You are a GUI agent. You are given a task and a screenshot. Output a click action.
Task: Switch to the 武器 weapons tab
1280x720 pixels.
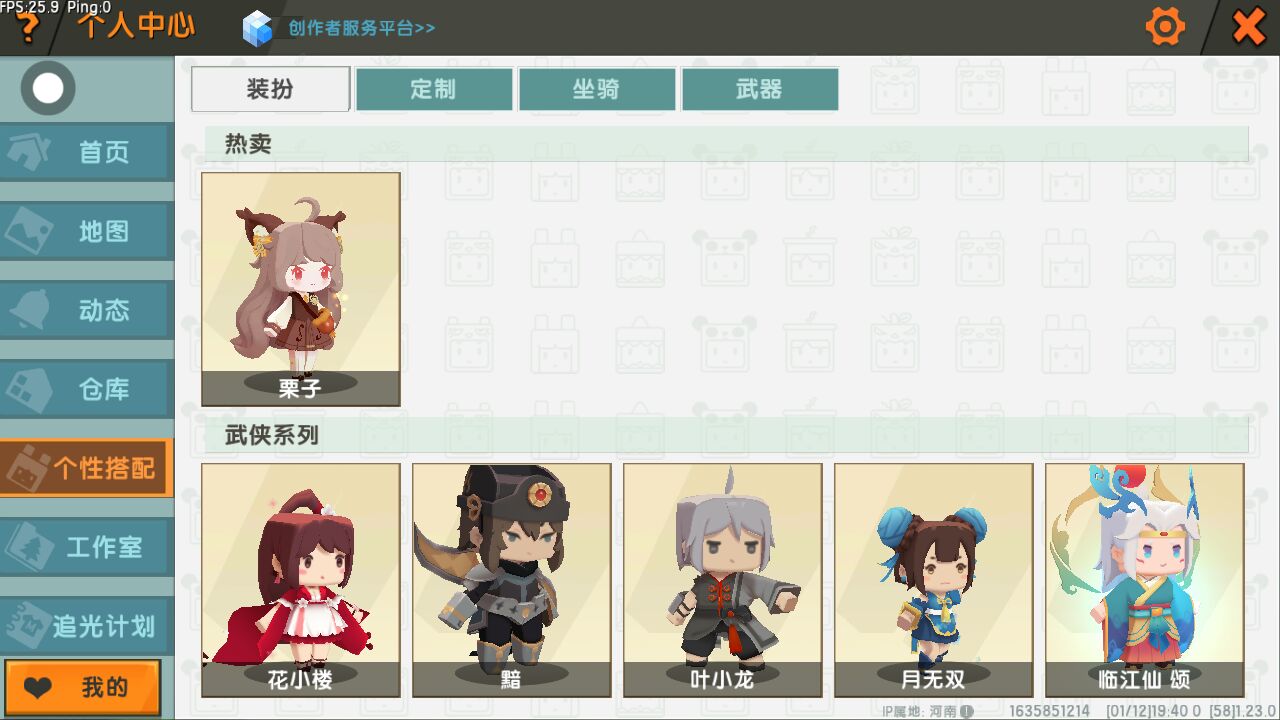click(x=759, y=89)
